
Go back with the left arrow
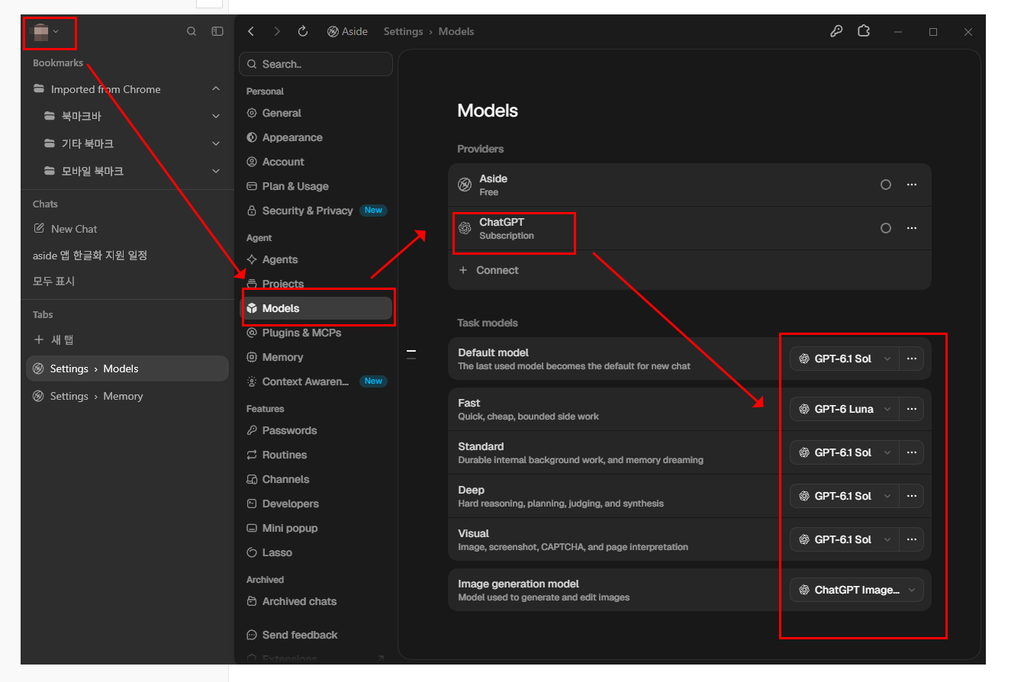[x=251, y=31]
